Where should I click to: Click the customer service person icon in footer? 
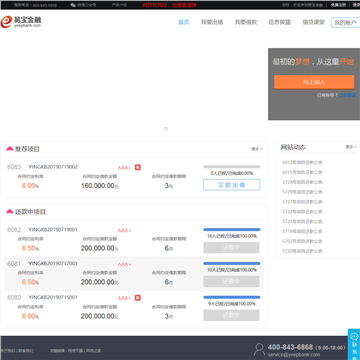coord(259,349)
